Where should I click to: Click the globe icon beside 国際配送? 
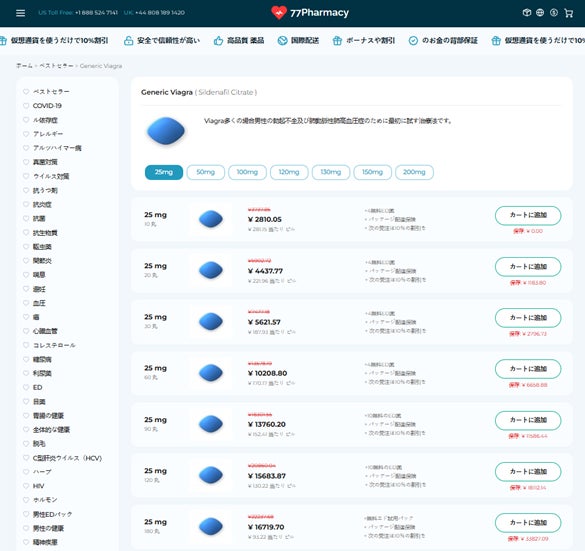point(282,41)
